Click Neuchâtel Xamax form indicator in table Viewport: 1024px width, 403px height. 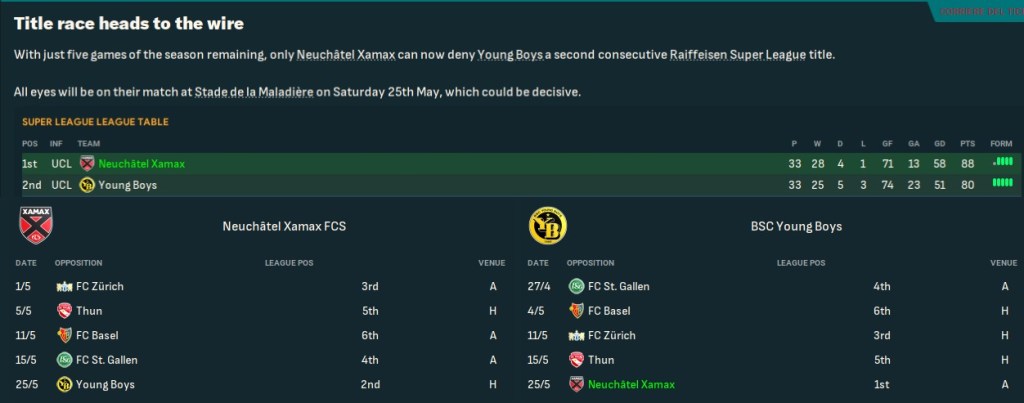[x=1002, y=162]
